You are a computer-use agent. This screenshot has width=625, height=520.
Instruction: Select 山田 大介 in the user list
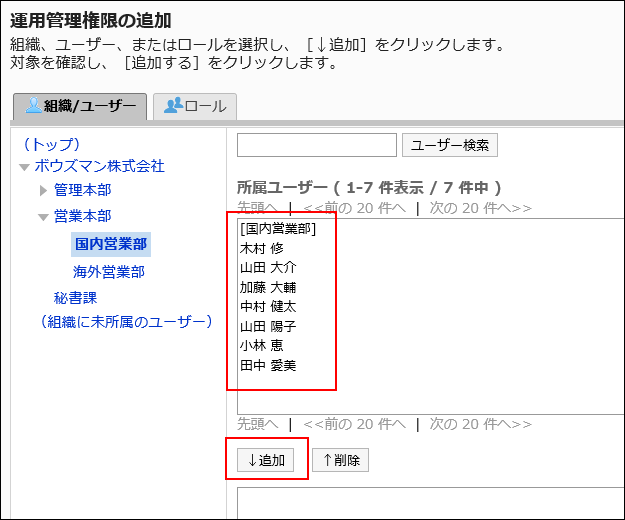click(268, 267)
